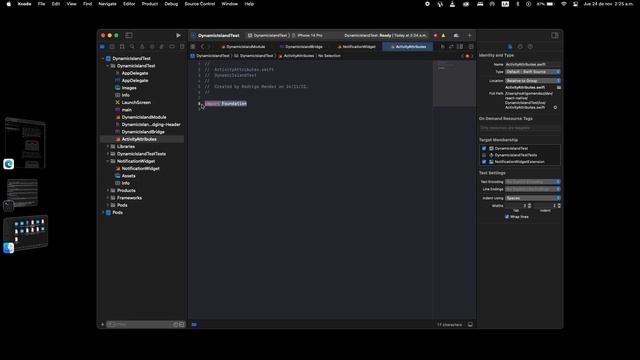Click the yellow warning indicator in toolbar
Screen dimensions: 640x360
point(443,36)
